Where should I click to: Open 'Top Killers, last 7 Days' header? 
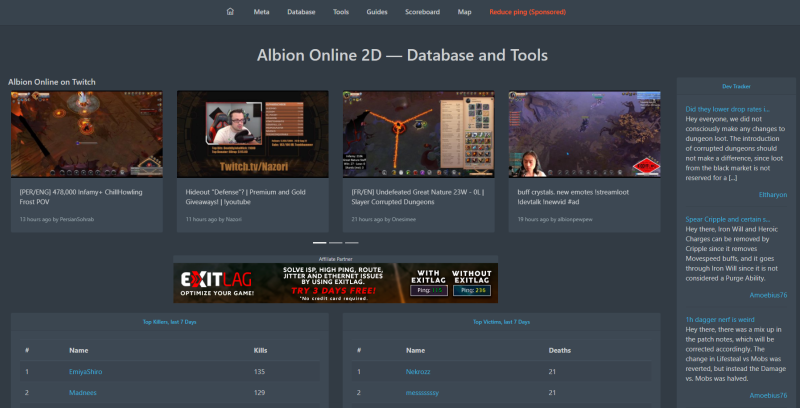coord(170,322)
